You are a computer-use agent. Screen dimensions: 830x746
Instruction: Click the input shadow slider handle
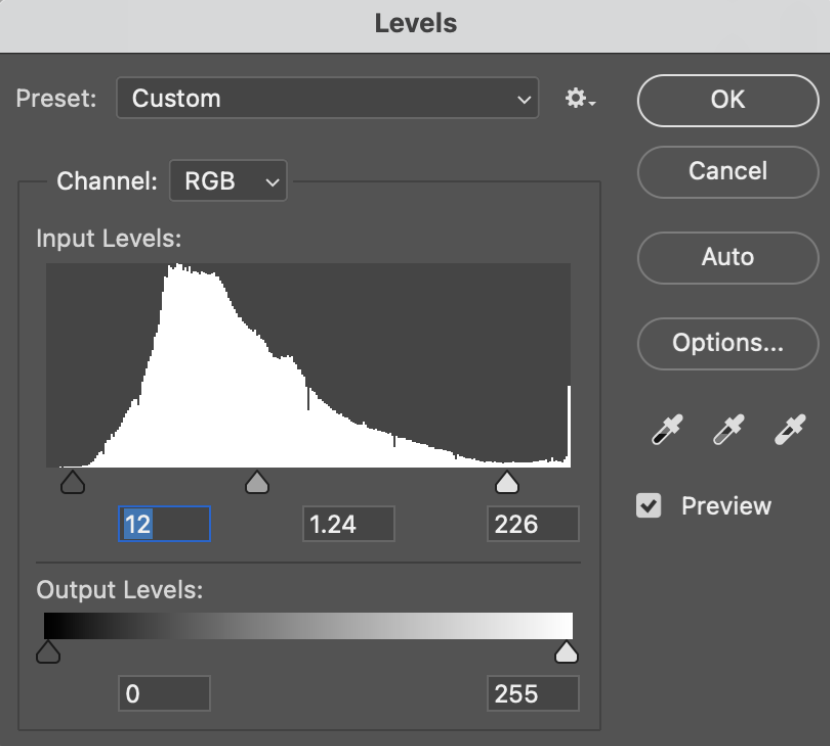coord(73,482)
